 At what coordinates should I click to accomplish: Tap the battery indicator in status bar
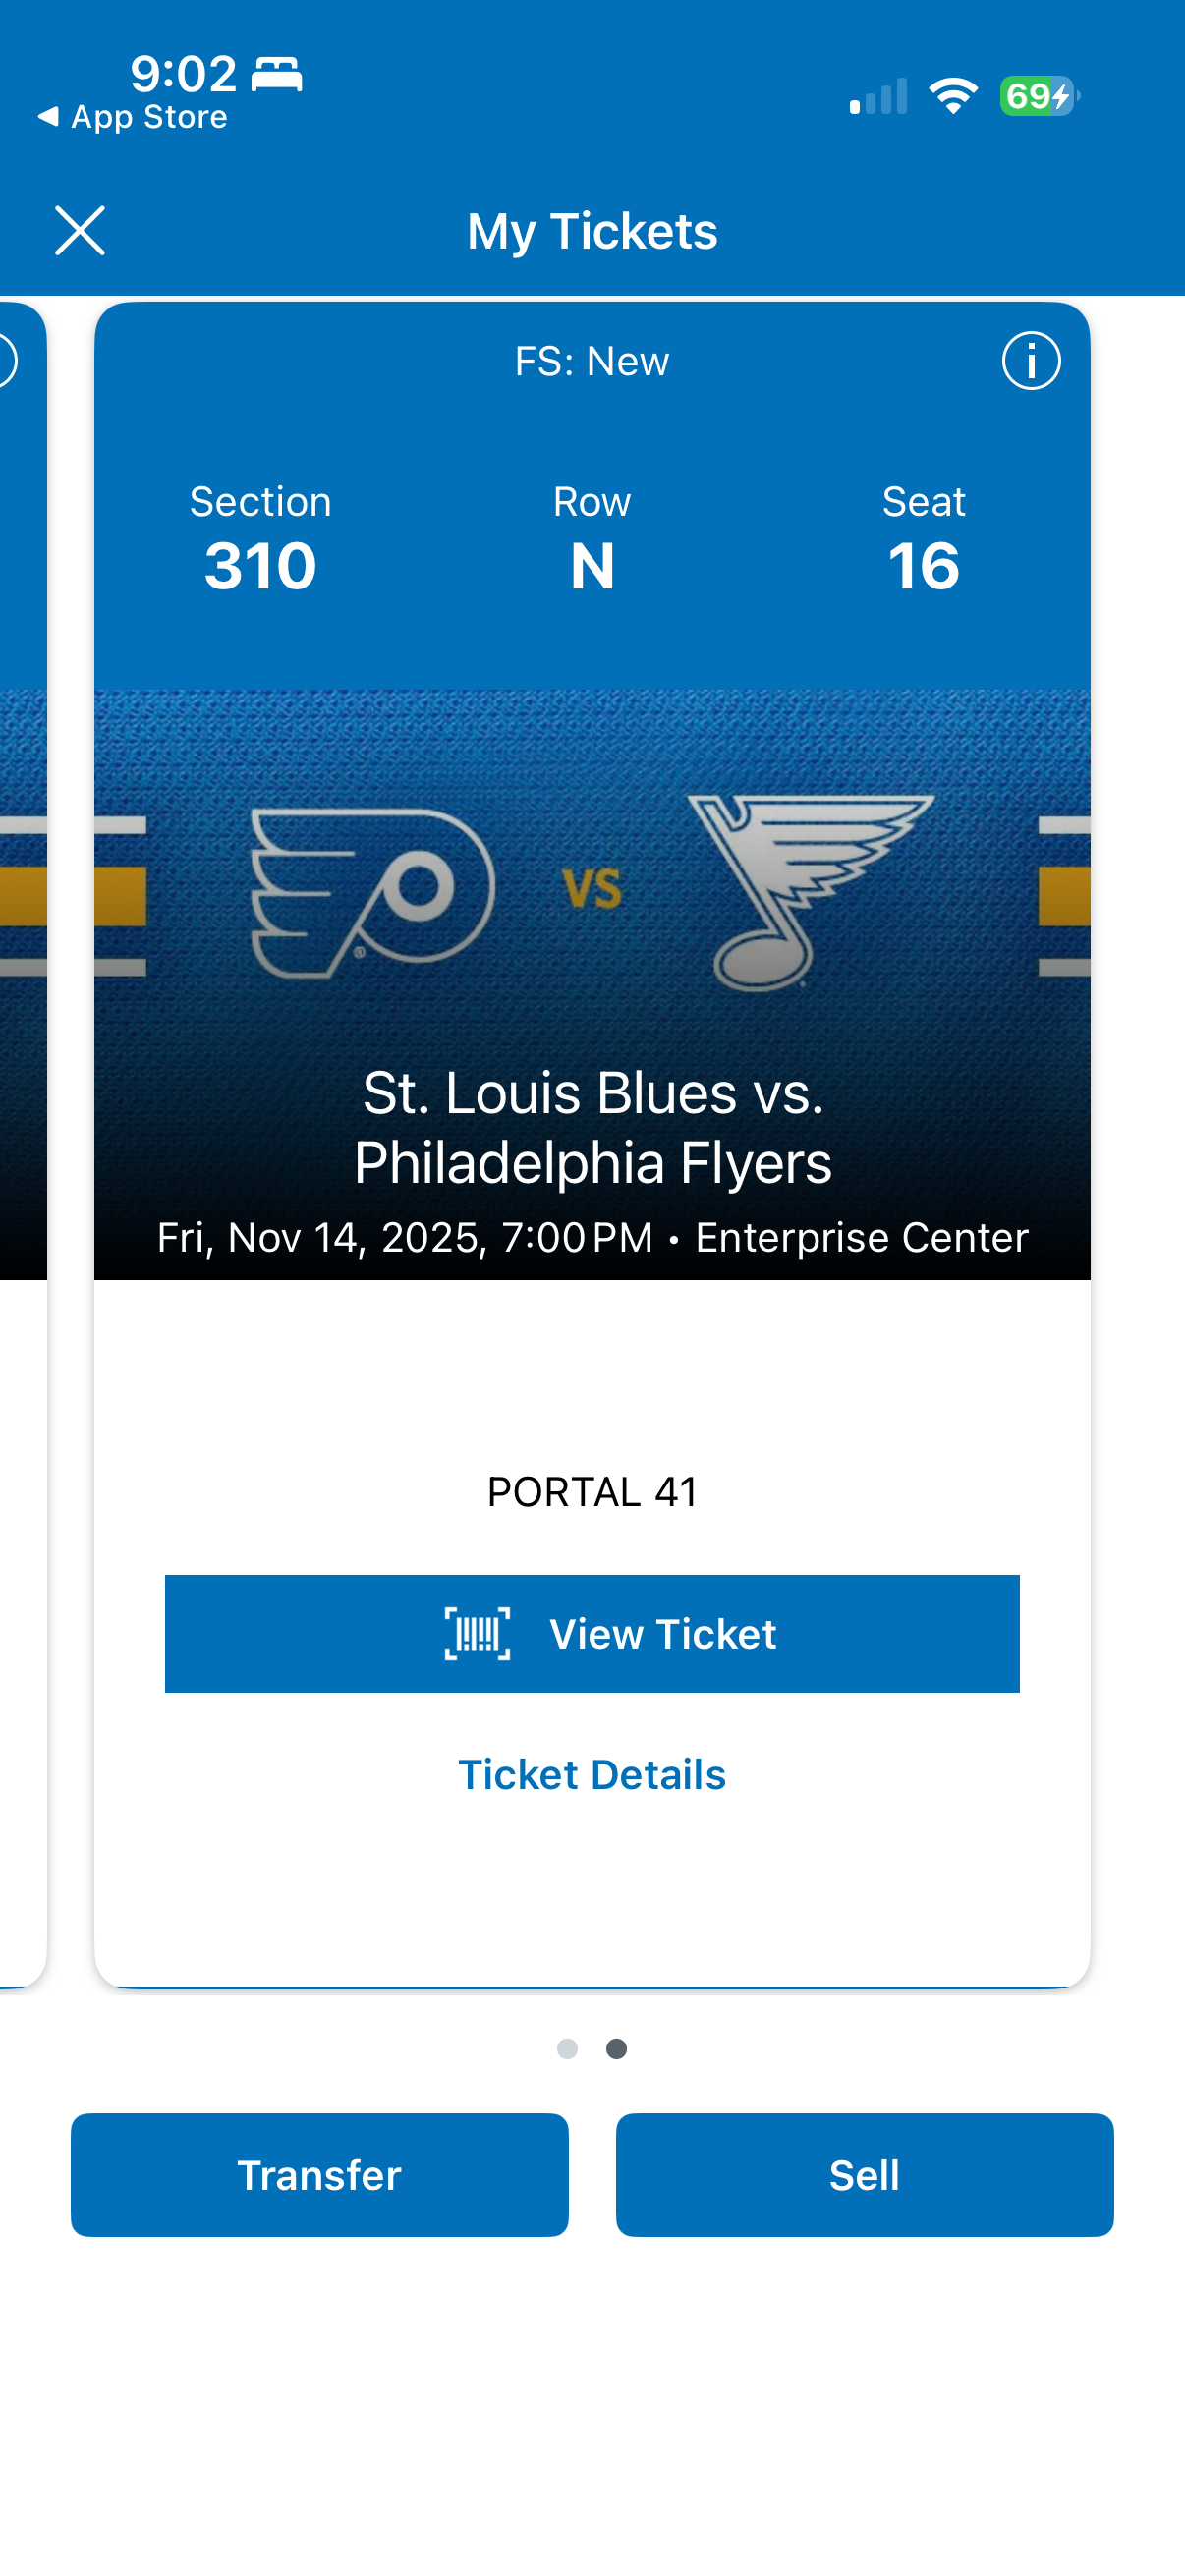[x=1039, y=96]
